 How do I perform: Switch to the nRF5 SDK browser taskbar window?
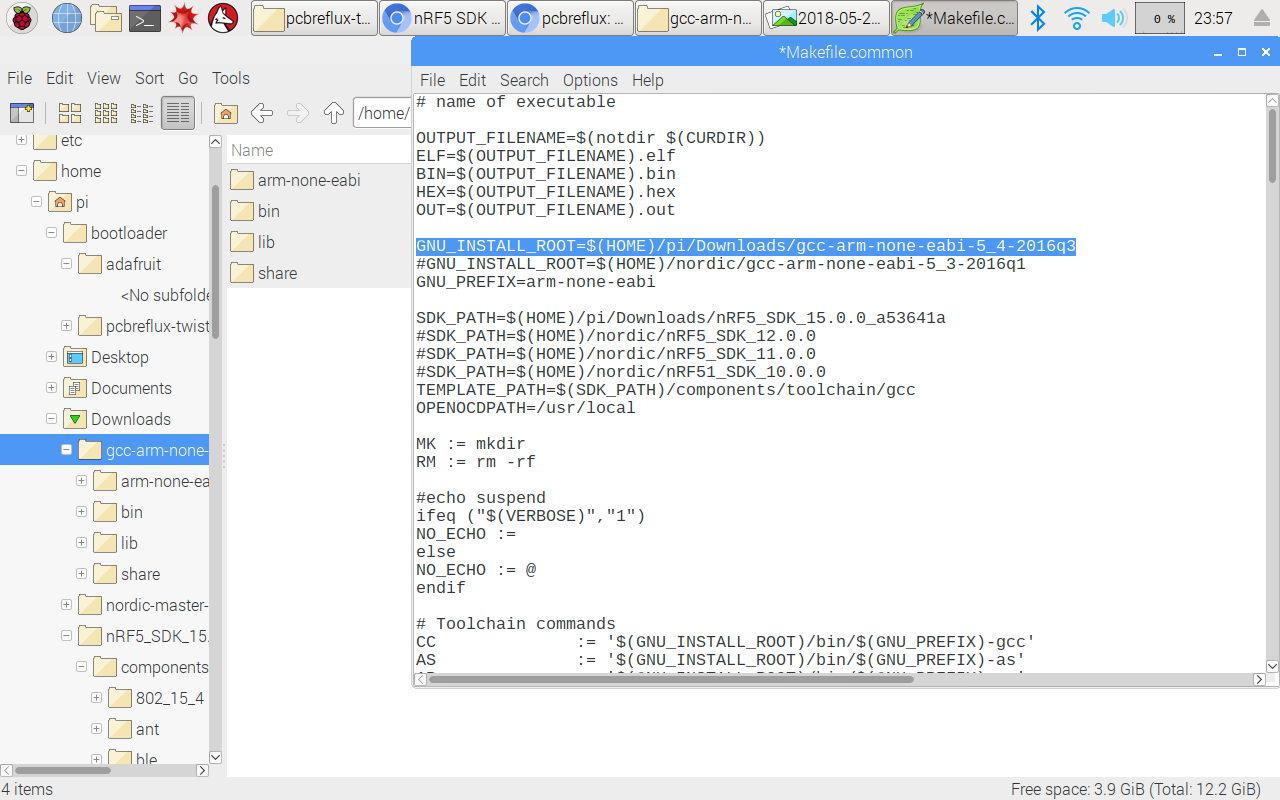[442, 18]
